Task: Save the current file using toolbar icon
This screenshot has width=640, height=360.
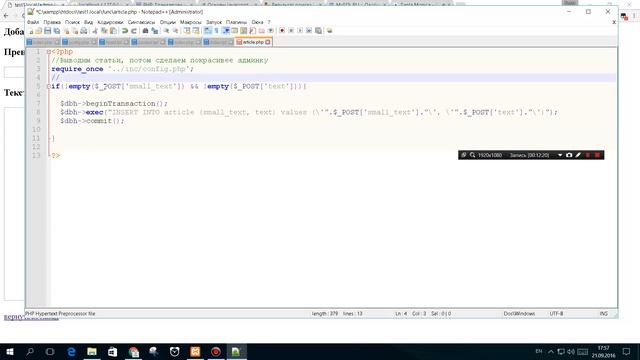Action: [47, 31]
